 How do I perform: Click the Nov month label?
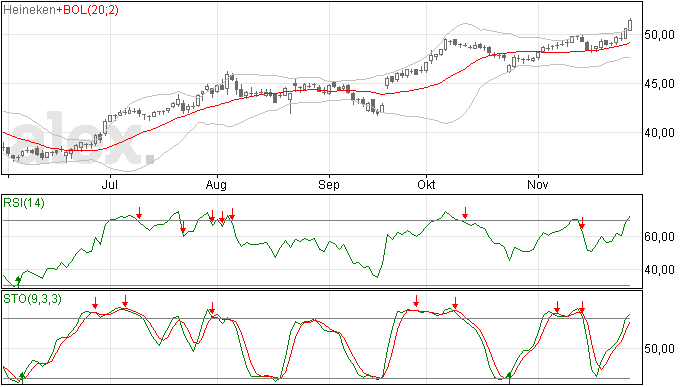click(538, 184)
